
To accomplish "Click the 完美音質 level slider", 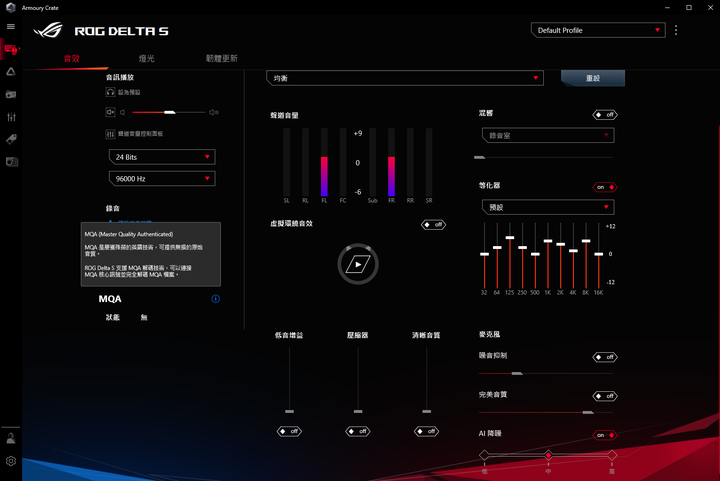I will [x=546, y=413].
